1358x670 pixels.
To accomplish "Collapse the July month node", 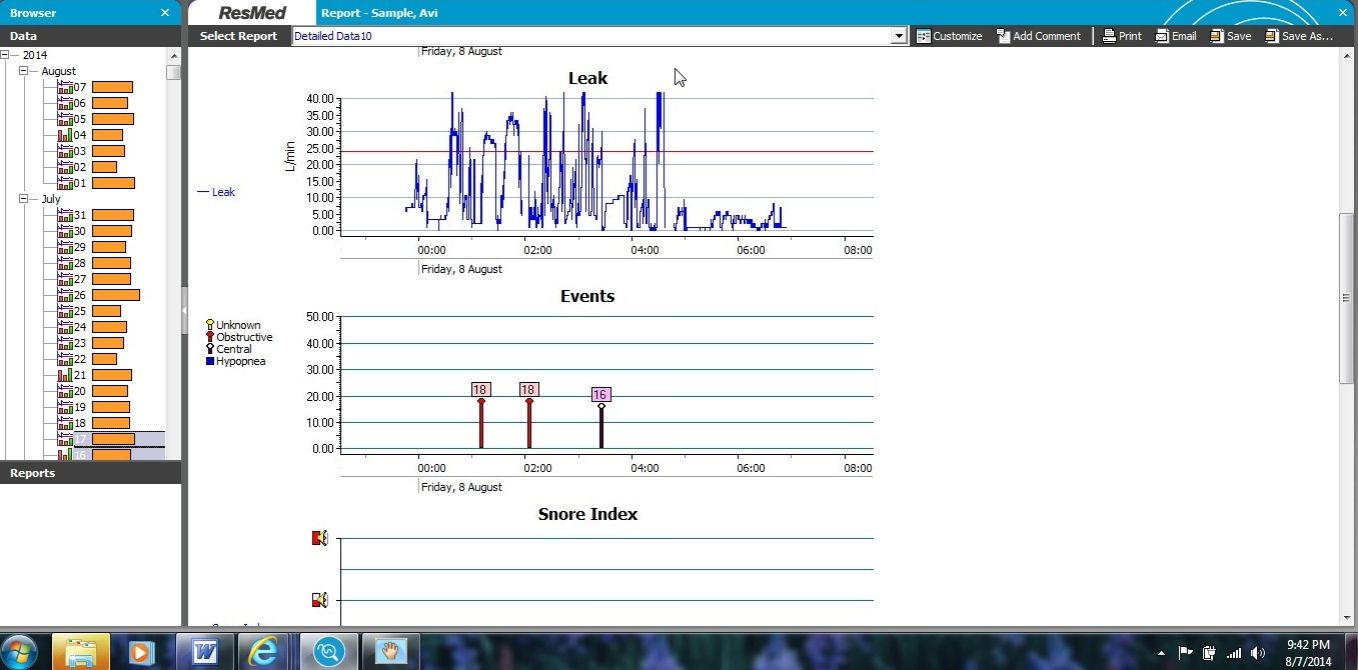I will pyautogui.click(x=24, y=199).
